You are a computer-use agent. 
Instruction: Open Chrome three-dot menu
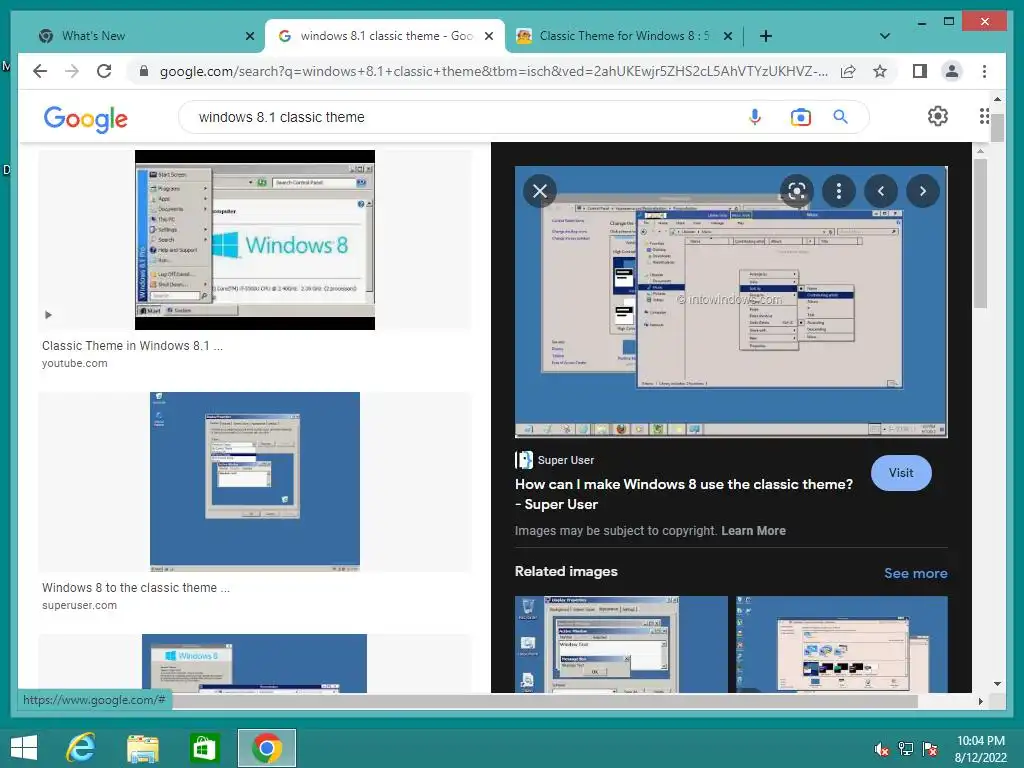[984, 71]
